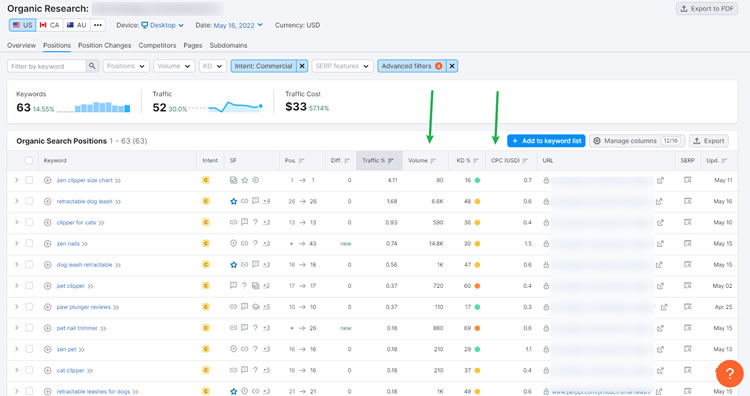Open external URL link for 'zen clipper size chart'
Screen dimensions: 750x396
point(660,180)
